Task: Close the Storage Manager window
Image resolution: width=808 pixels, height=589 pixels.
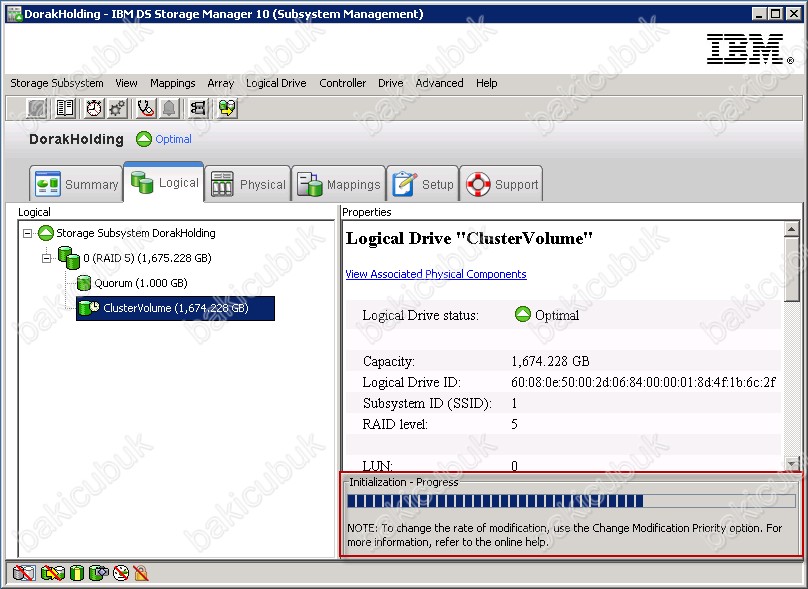Action: click(x=794, y=14)
